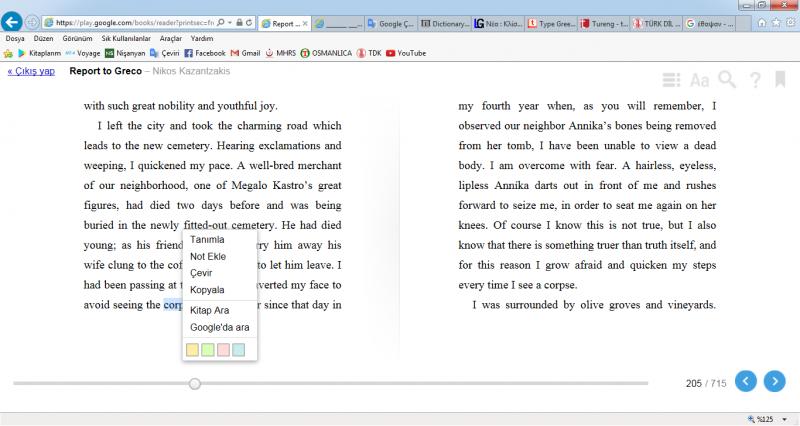Open the Sık Kullanılanlar menu

click(x=126, y=39)
